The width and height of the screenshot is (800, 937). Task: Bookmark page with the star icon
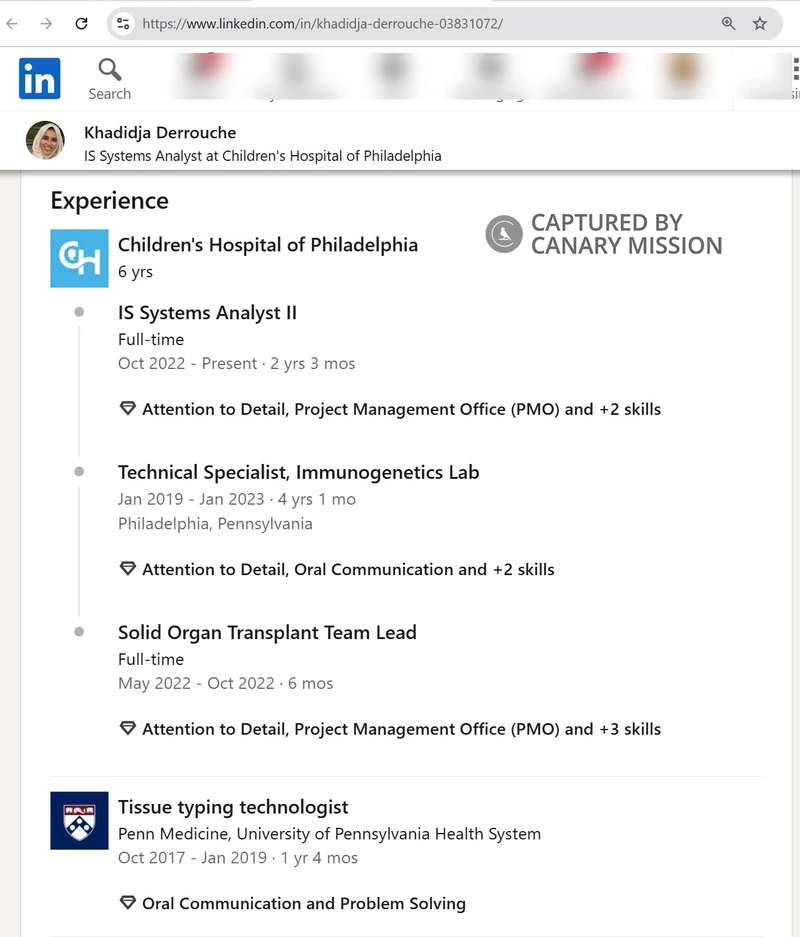pos(759,24)
